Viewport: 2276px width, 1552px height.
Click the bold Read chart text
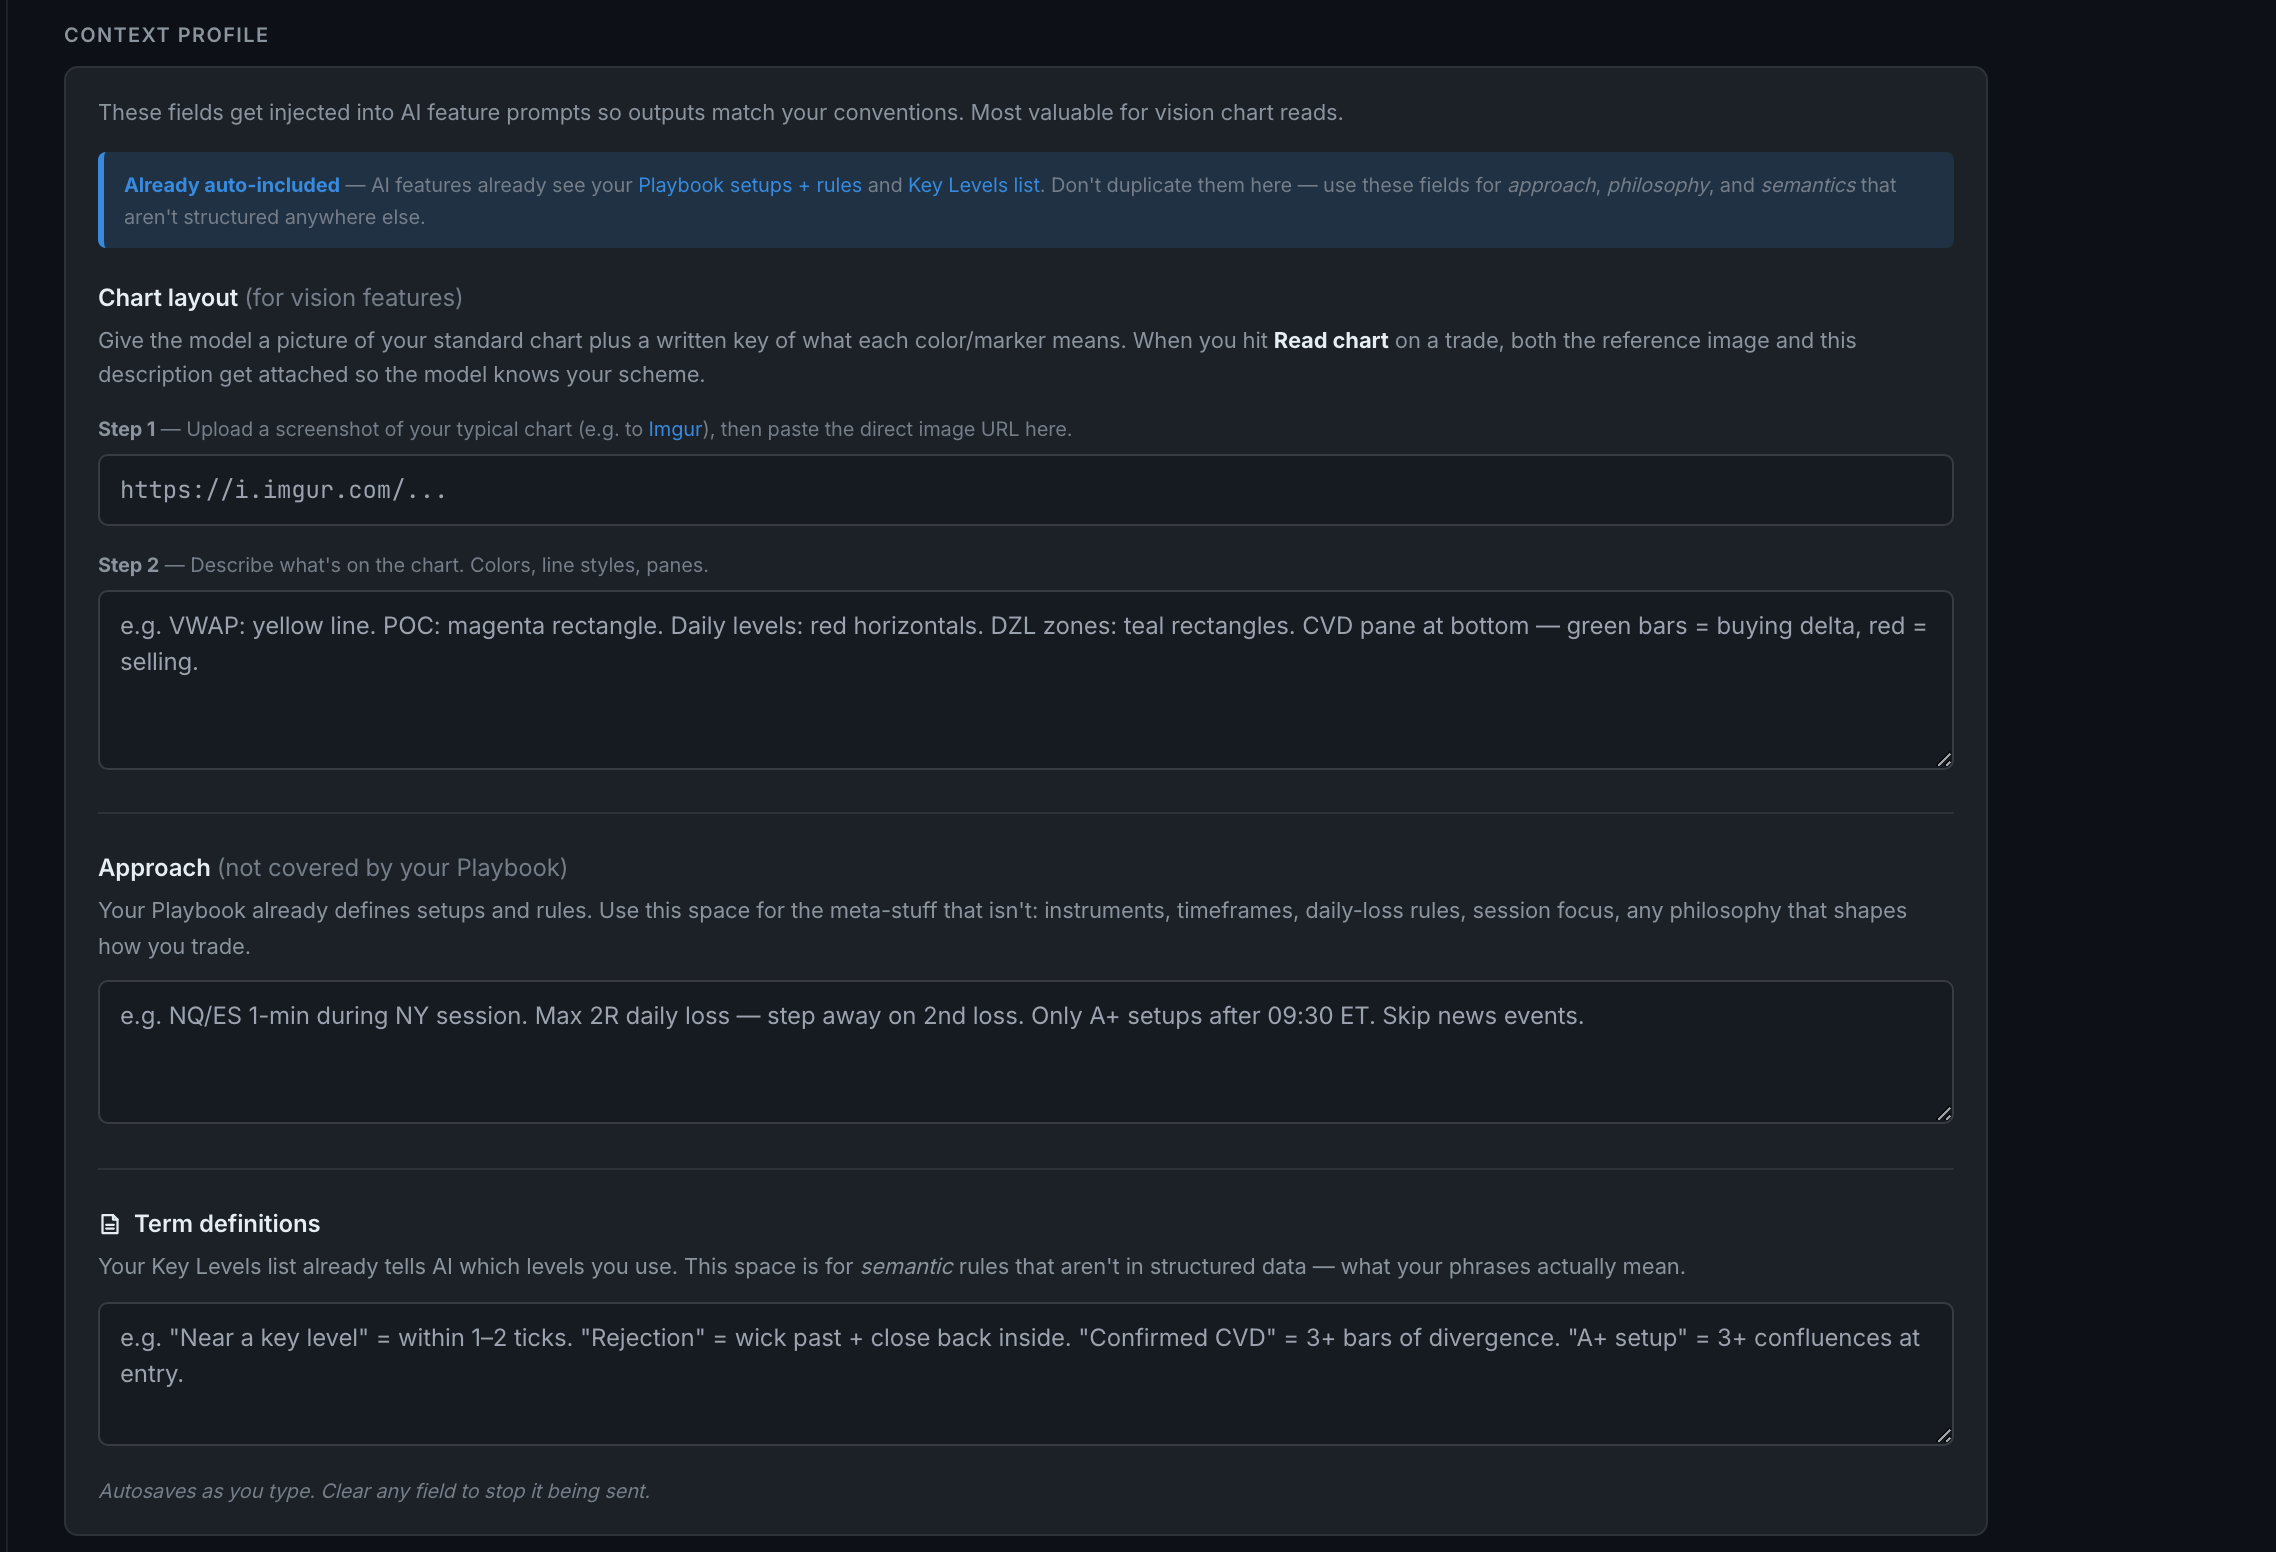click(1330, 341)
